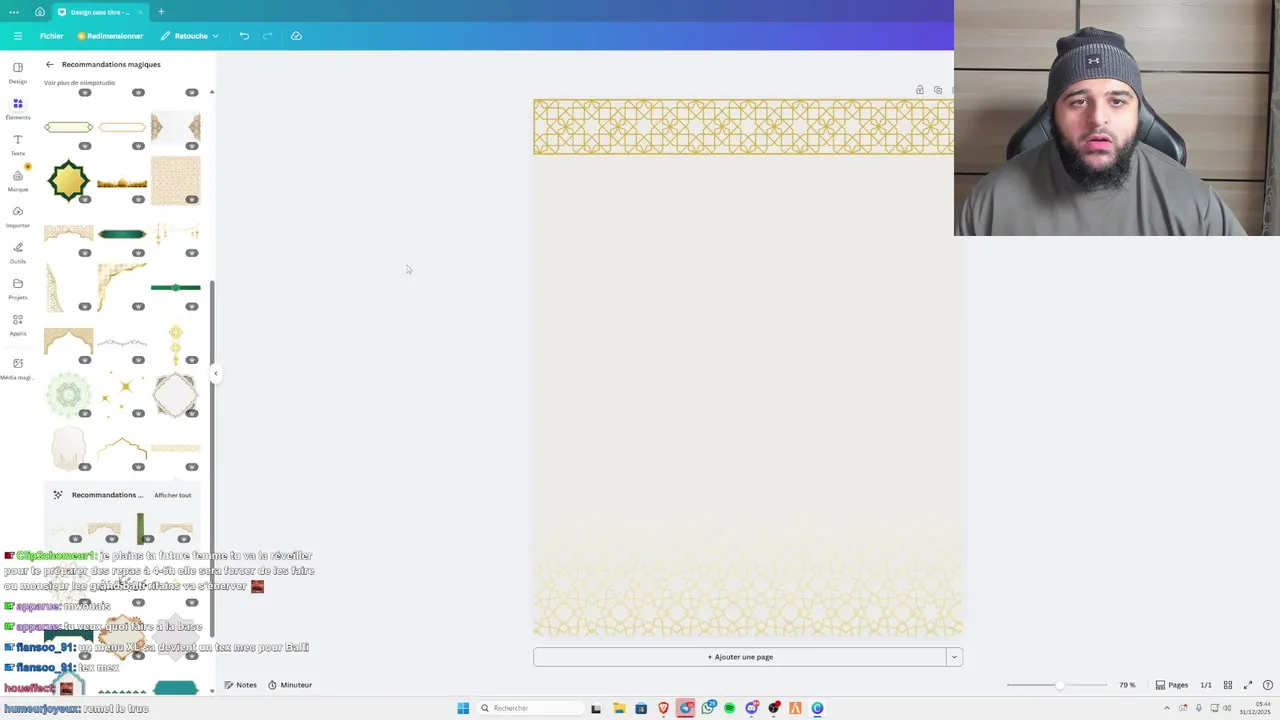Viewport: 1280px width, 720px height.
Task: Click the cloud save status icon
Action: pos(296,36)
